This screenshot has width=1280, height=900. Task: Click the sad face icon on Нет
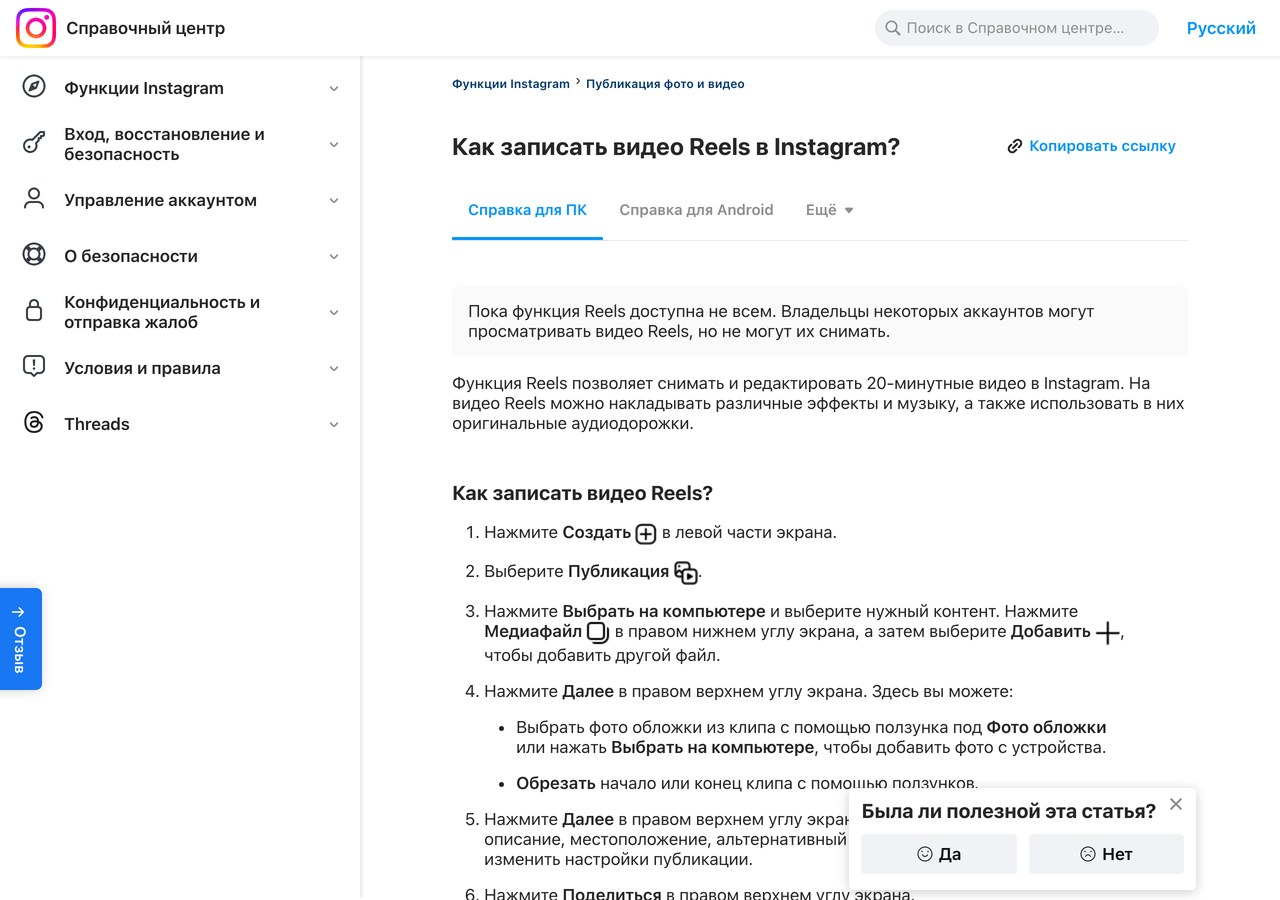point(1088,854)
